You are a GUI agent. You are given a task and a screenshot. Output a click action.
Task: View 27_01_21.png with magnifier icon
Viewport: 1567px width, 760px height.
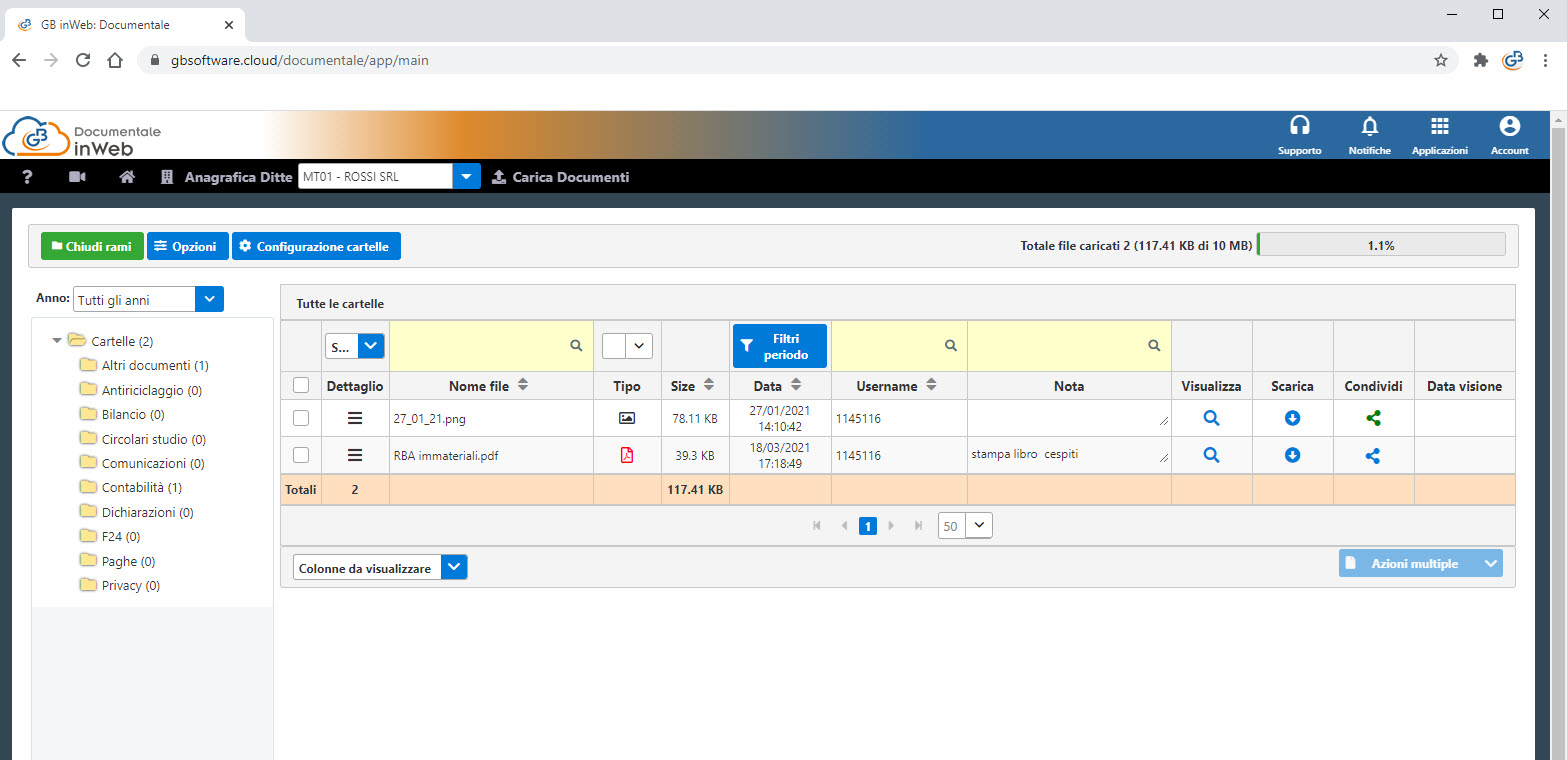1211,419
